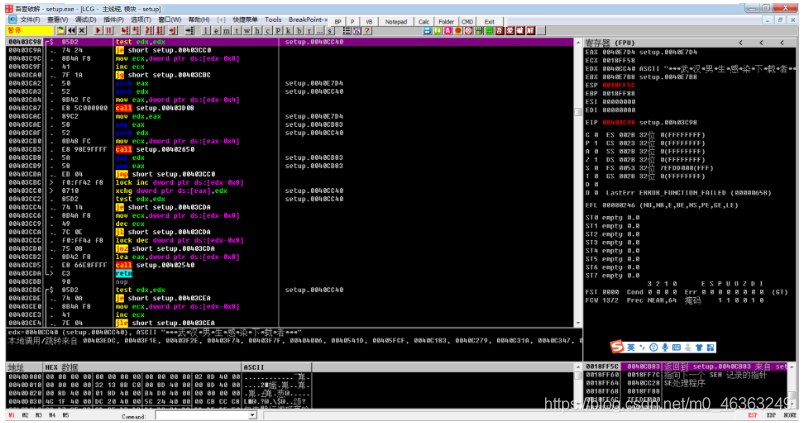802x423 pixels.
Task: Open the 帮助(H) Help menu
Action: [x=199, y=20]
